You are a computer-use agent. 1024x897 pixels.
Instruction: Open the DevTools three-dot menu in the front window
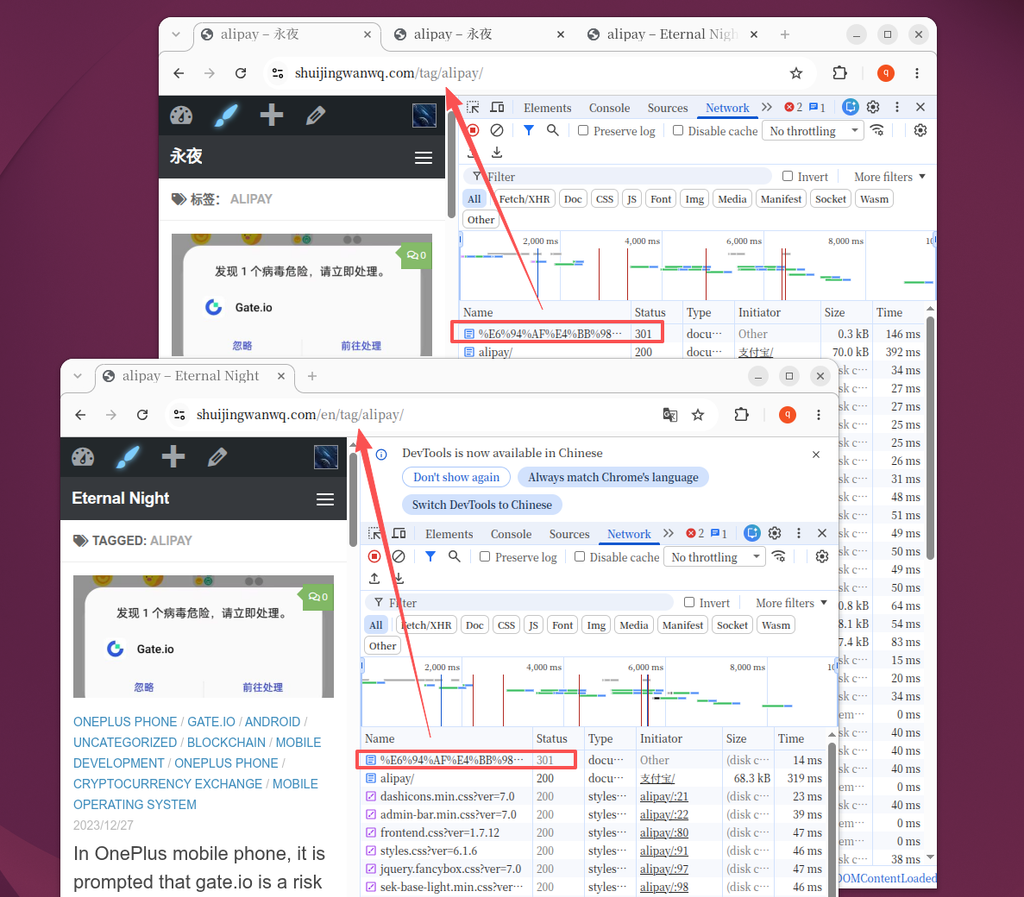(x=799, y=533)
